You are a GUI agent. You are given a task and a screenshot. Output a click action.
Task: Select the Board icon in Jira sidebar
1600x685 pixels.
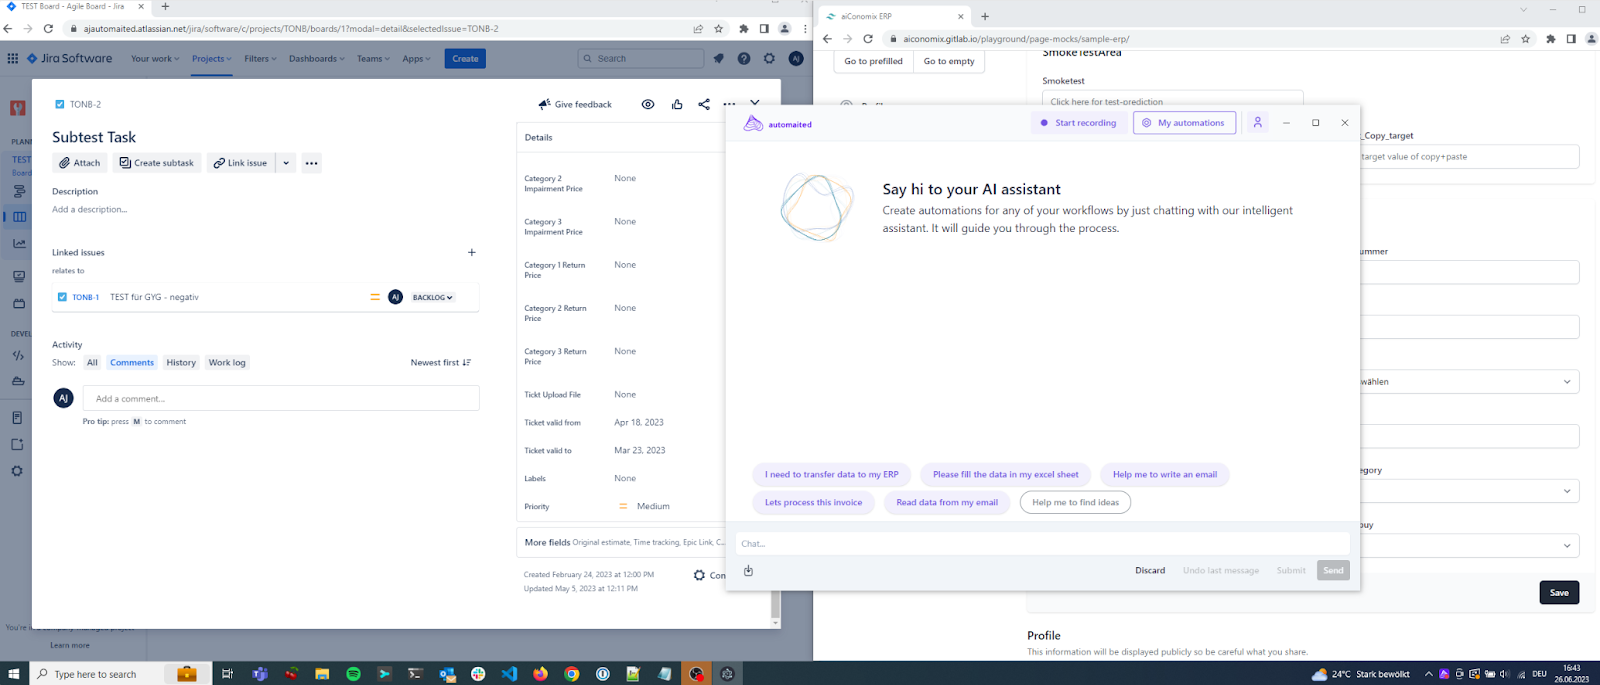click(19, 217)
